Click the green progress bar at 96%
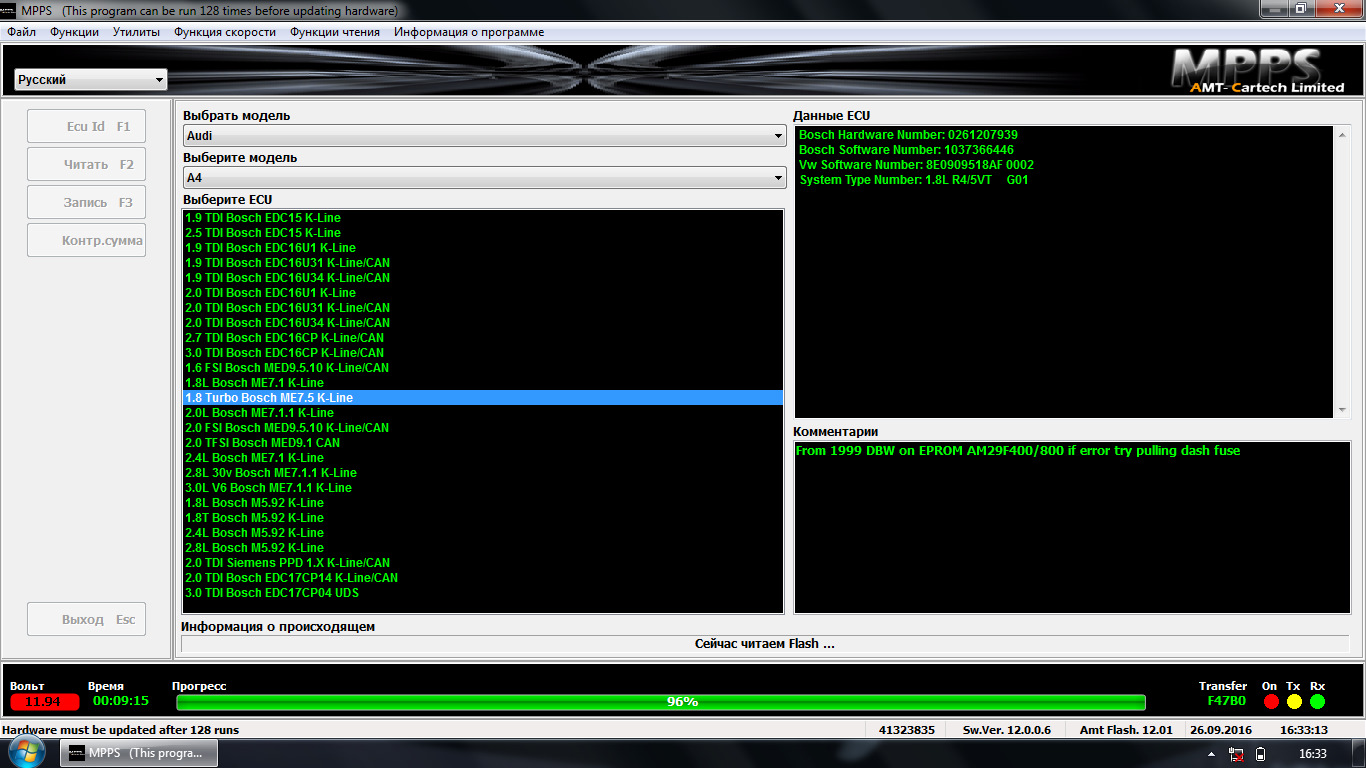The width and height of the screenshot is (1366, 768). click(x=661, y=702)
